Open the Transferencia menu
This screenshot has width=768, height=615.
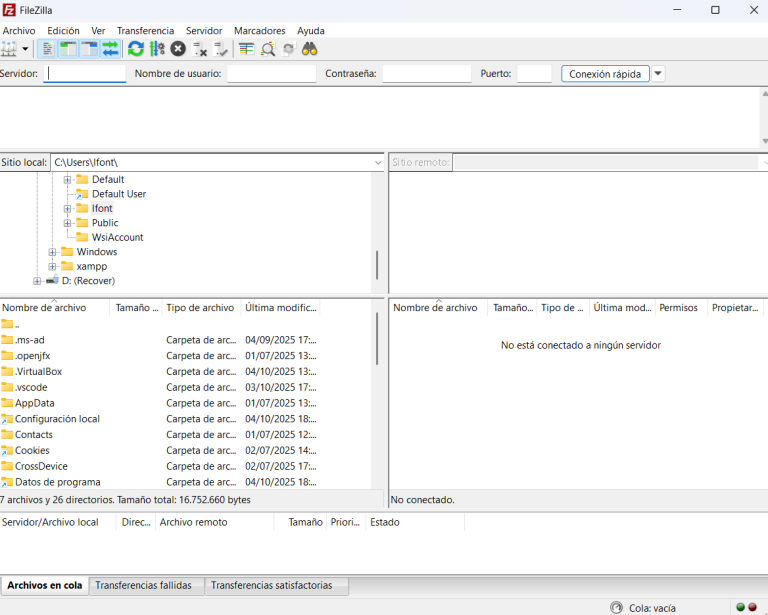pyautogui.click(x=145, y=31)
